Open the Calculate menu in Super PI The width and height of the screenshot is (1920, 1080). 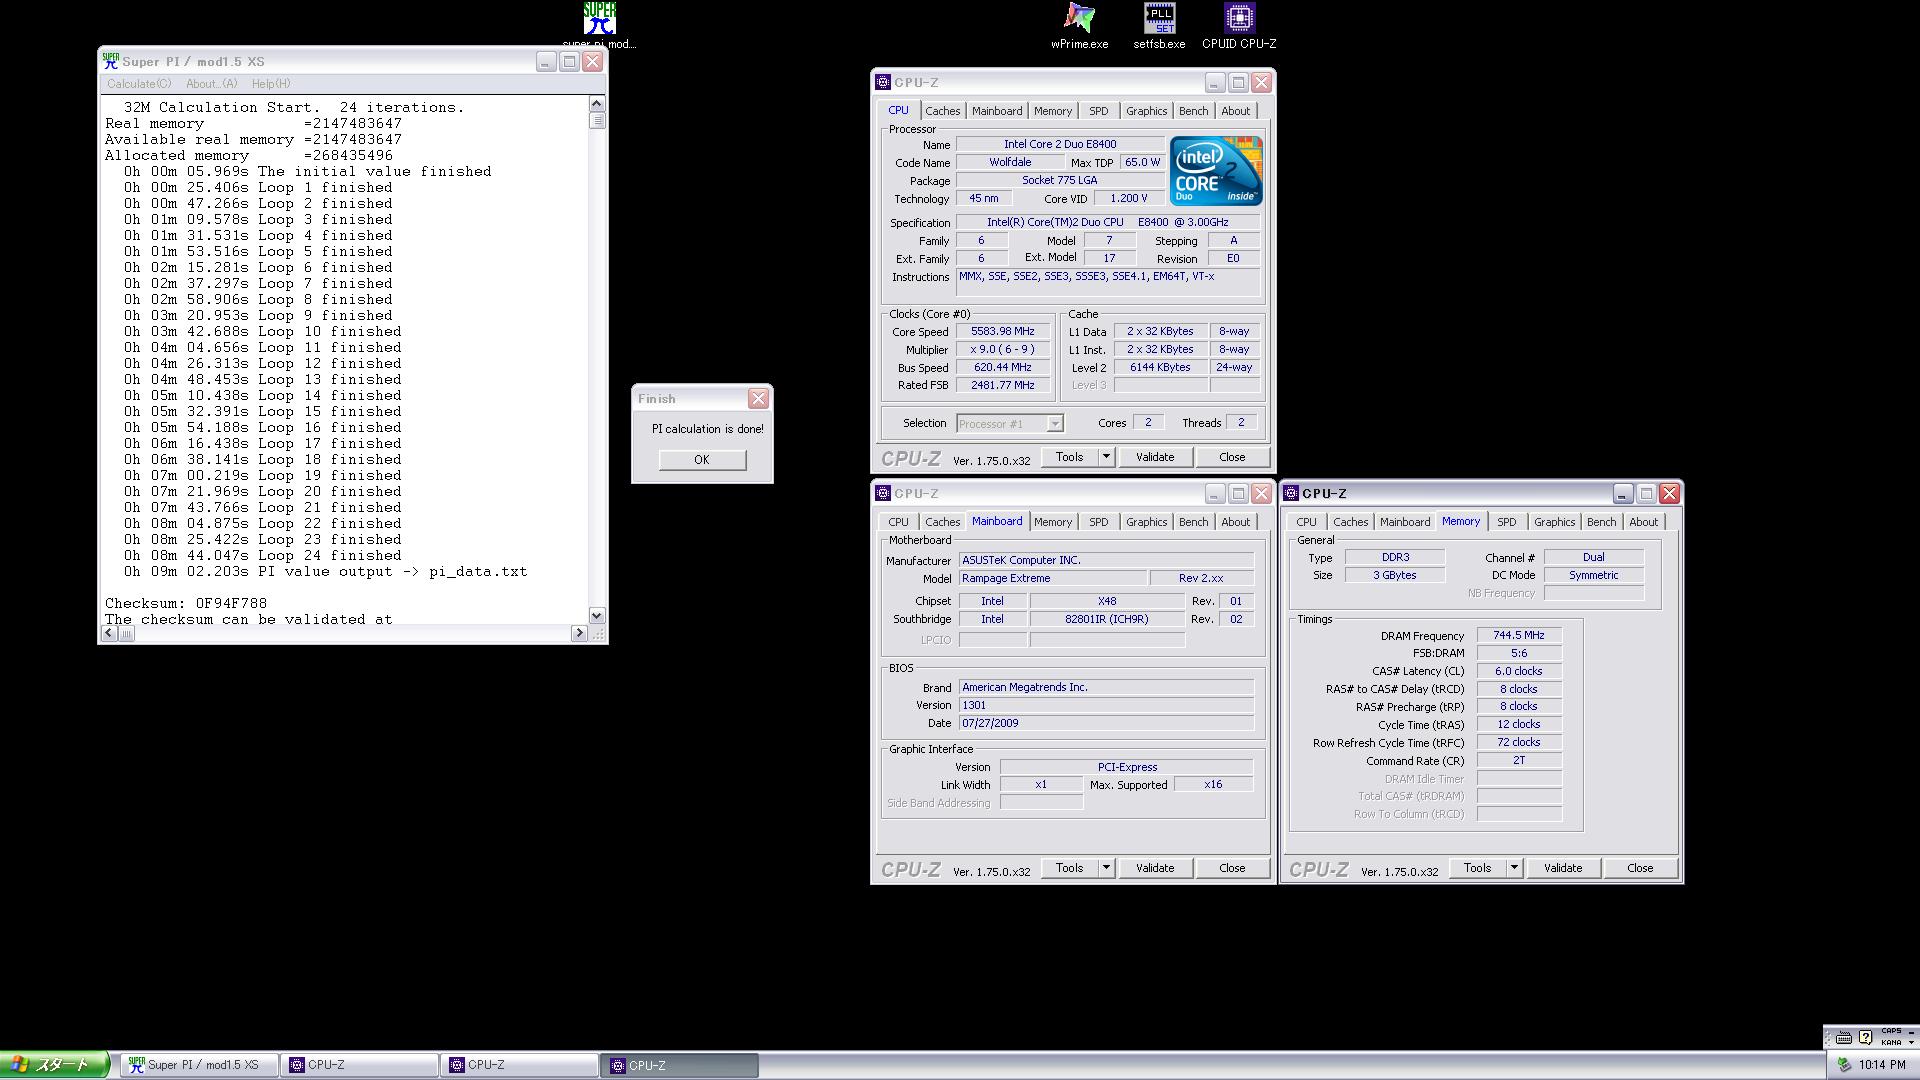click(139, 84)
